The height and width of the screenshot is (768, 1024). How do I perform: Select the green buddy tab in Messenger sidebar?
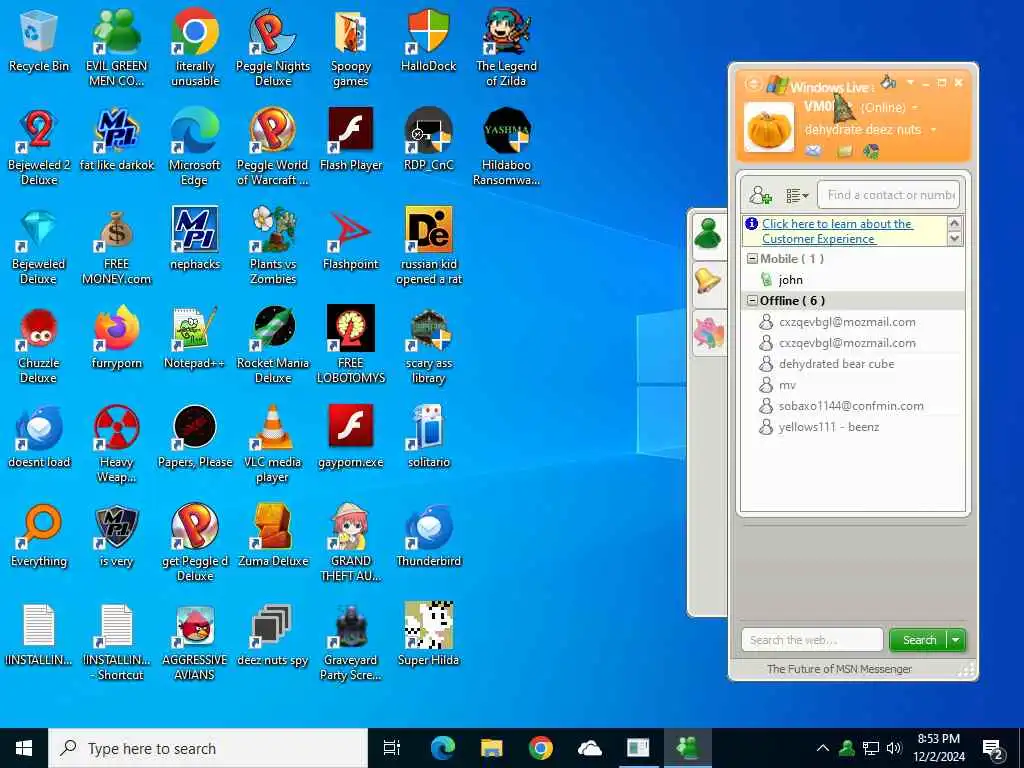709,234
